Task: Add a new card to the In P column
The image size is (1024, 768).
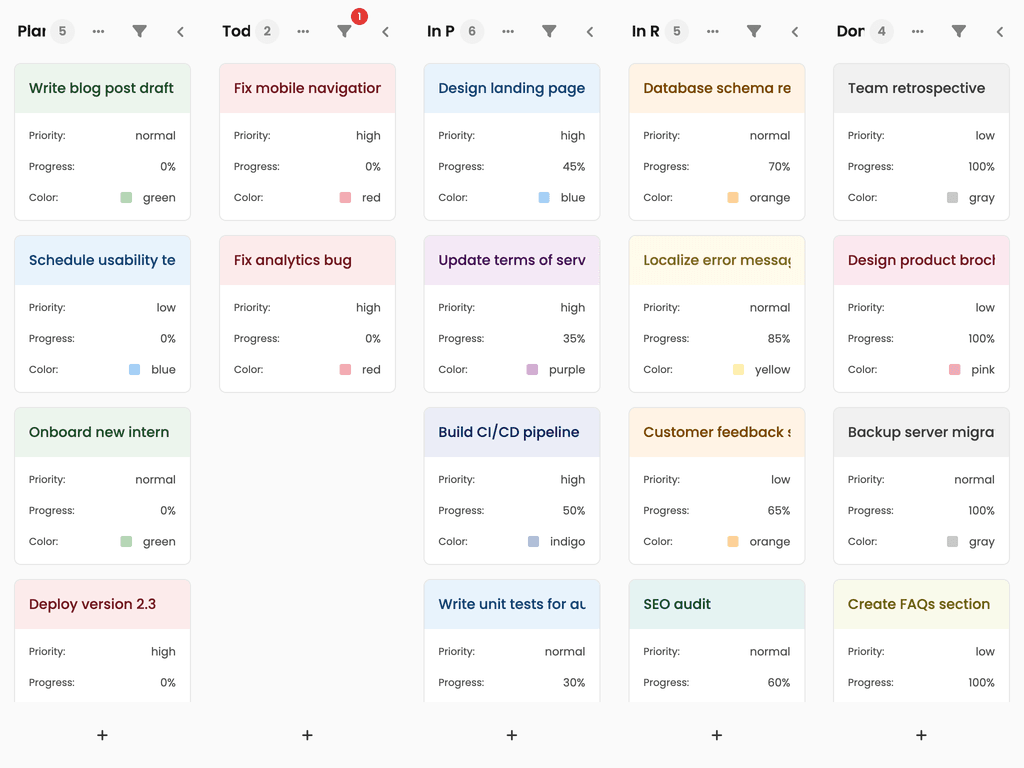Action: pos(512,735)
